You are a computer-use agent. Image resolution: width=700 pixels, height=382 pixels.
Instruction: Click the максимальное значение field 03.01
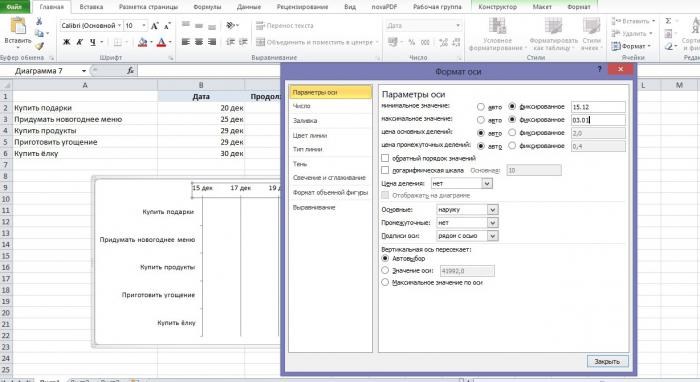[x=598, y=120]
